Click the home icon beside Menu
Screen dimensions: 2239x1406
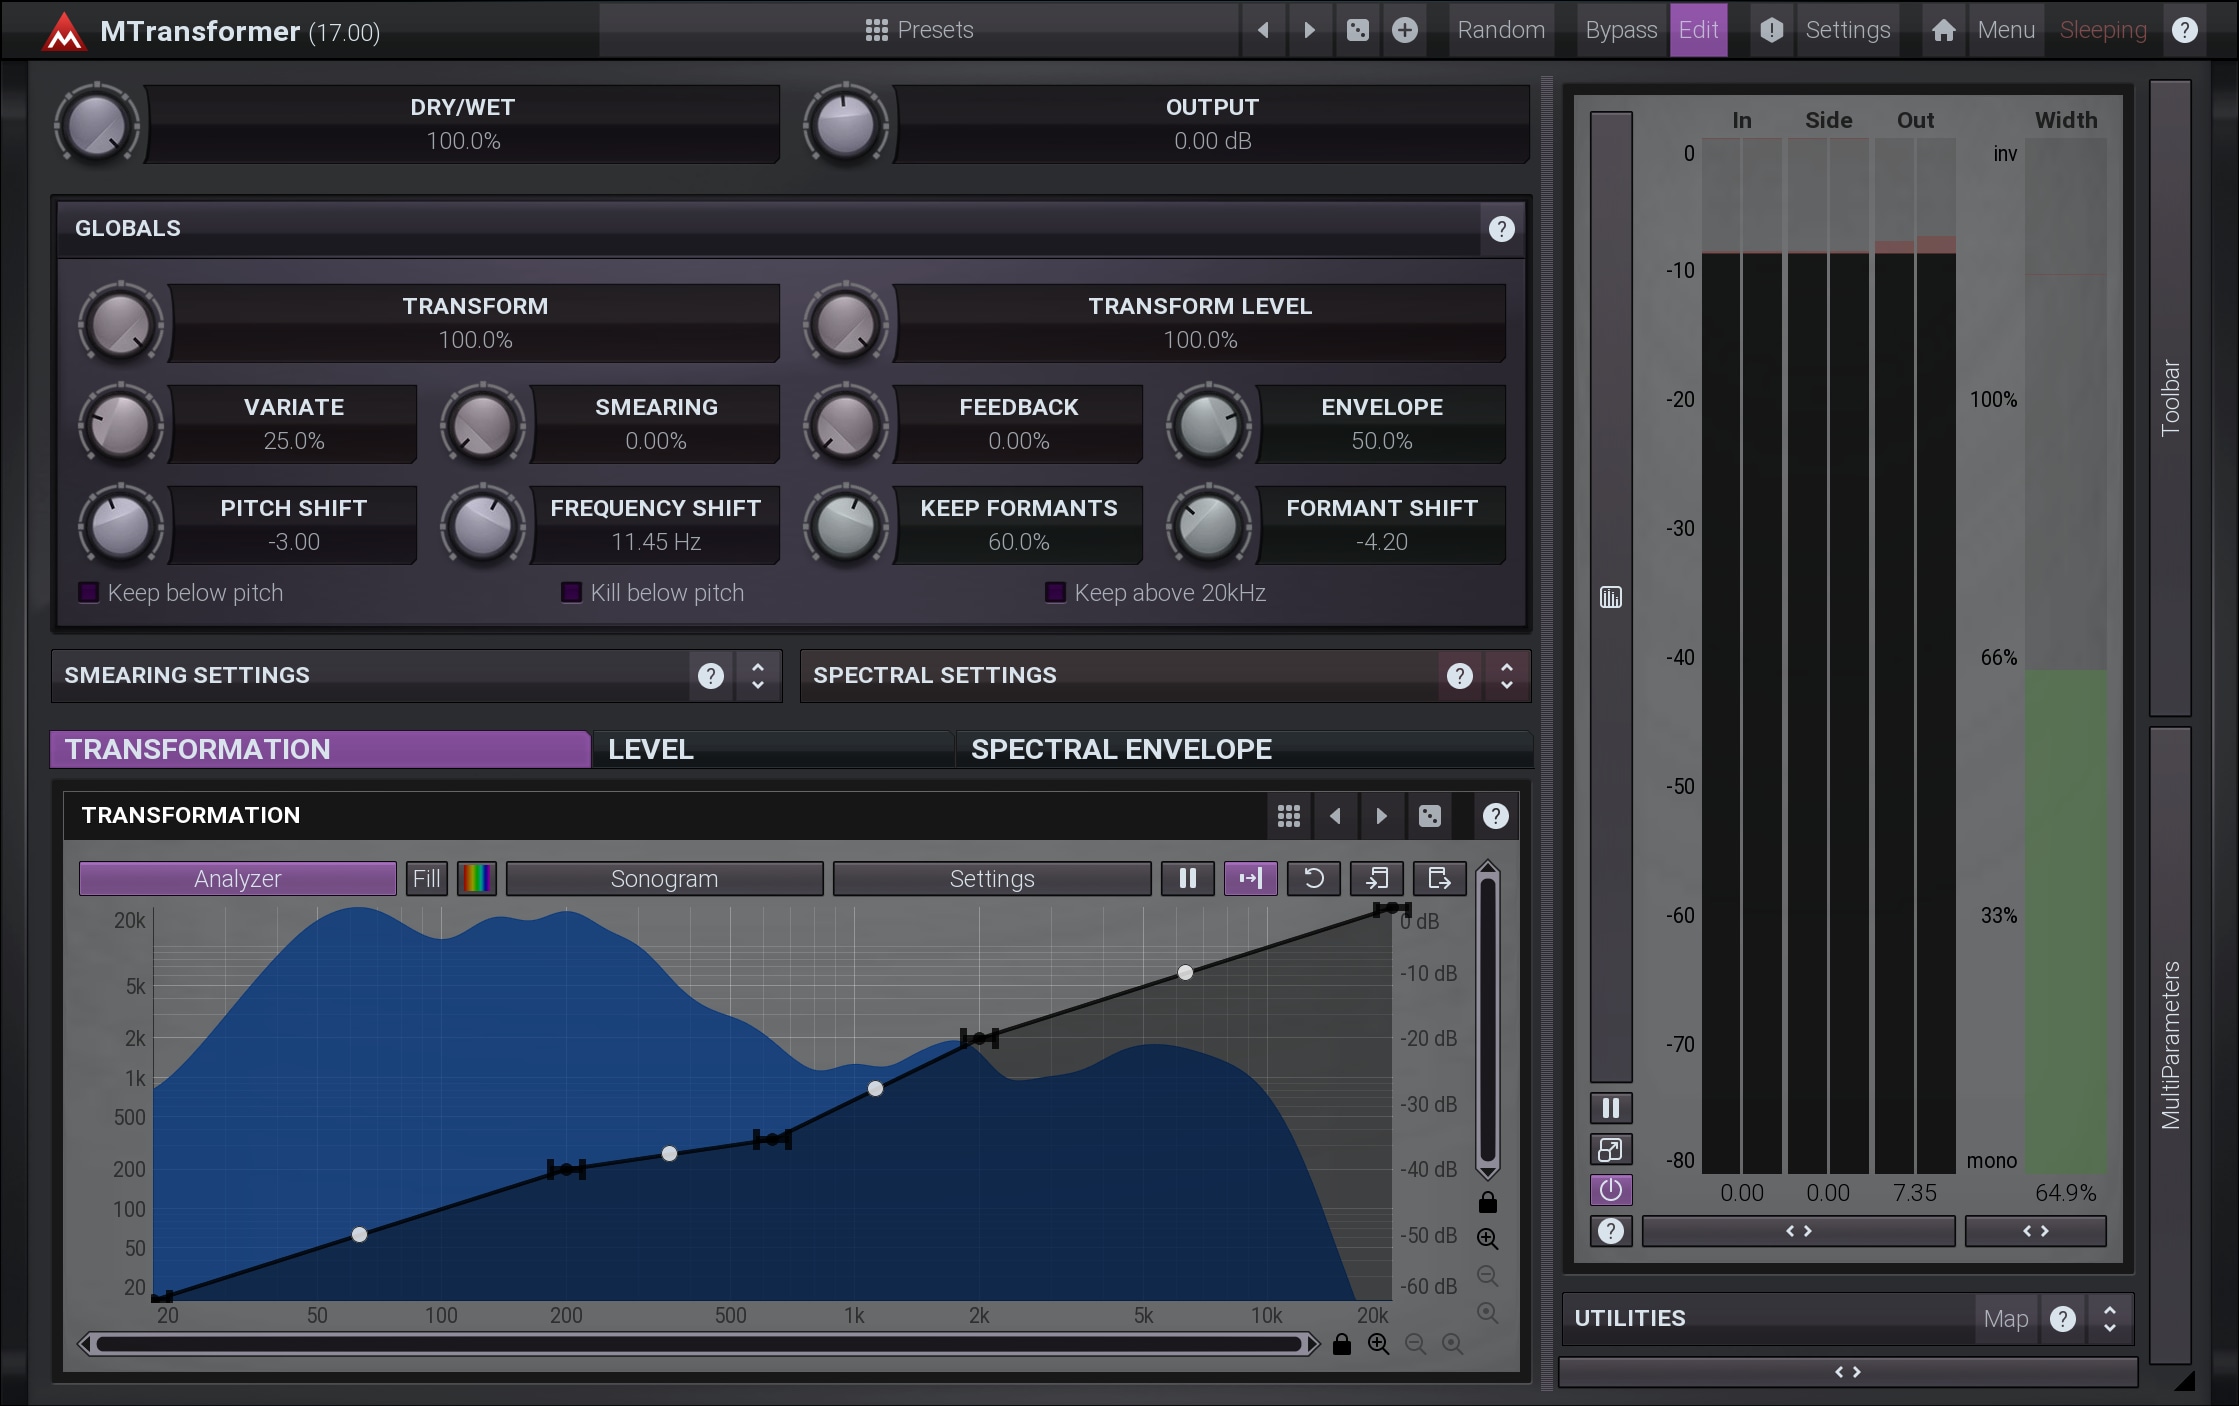1943,30
